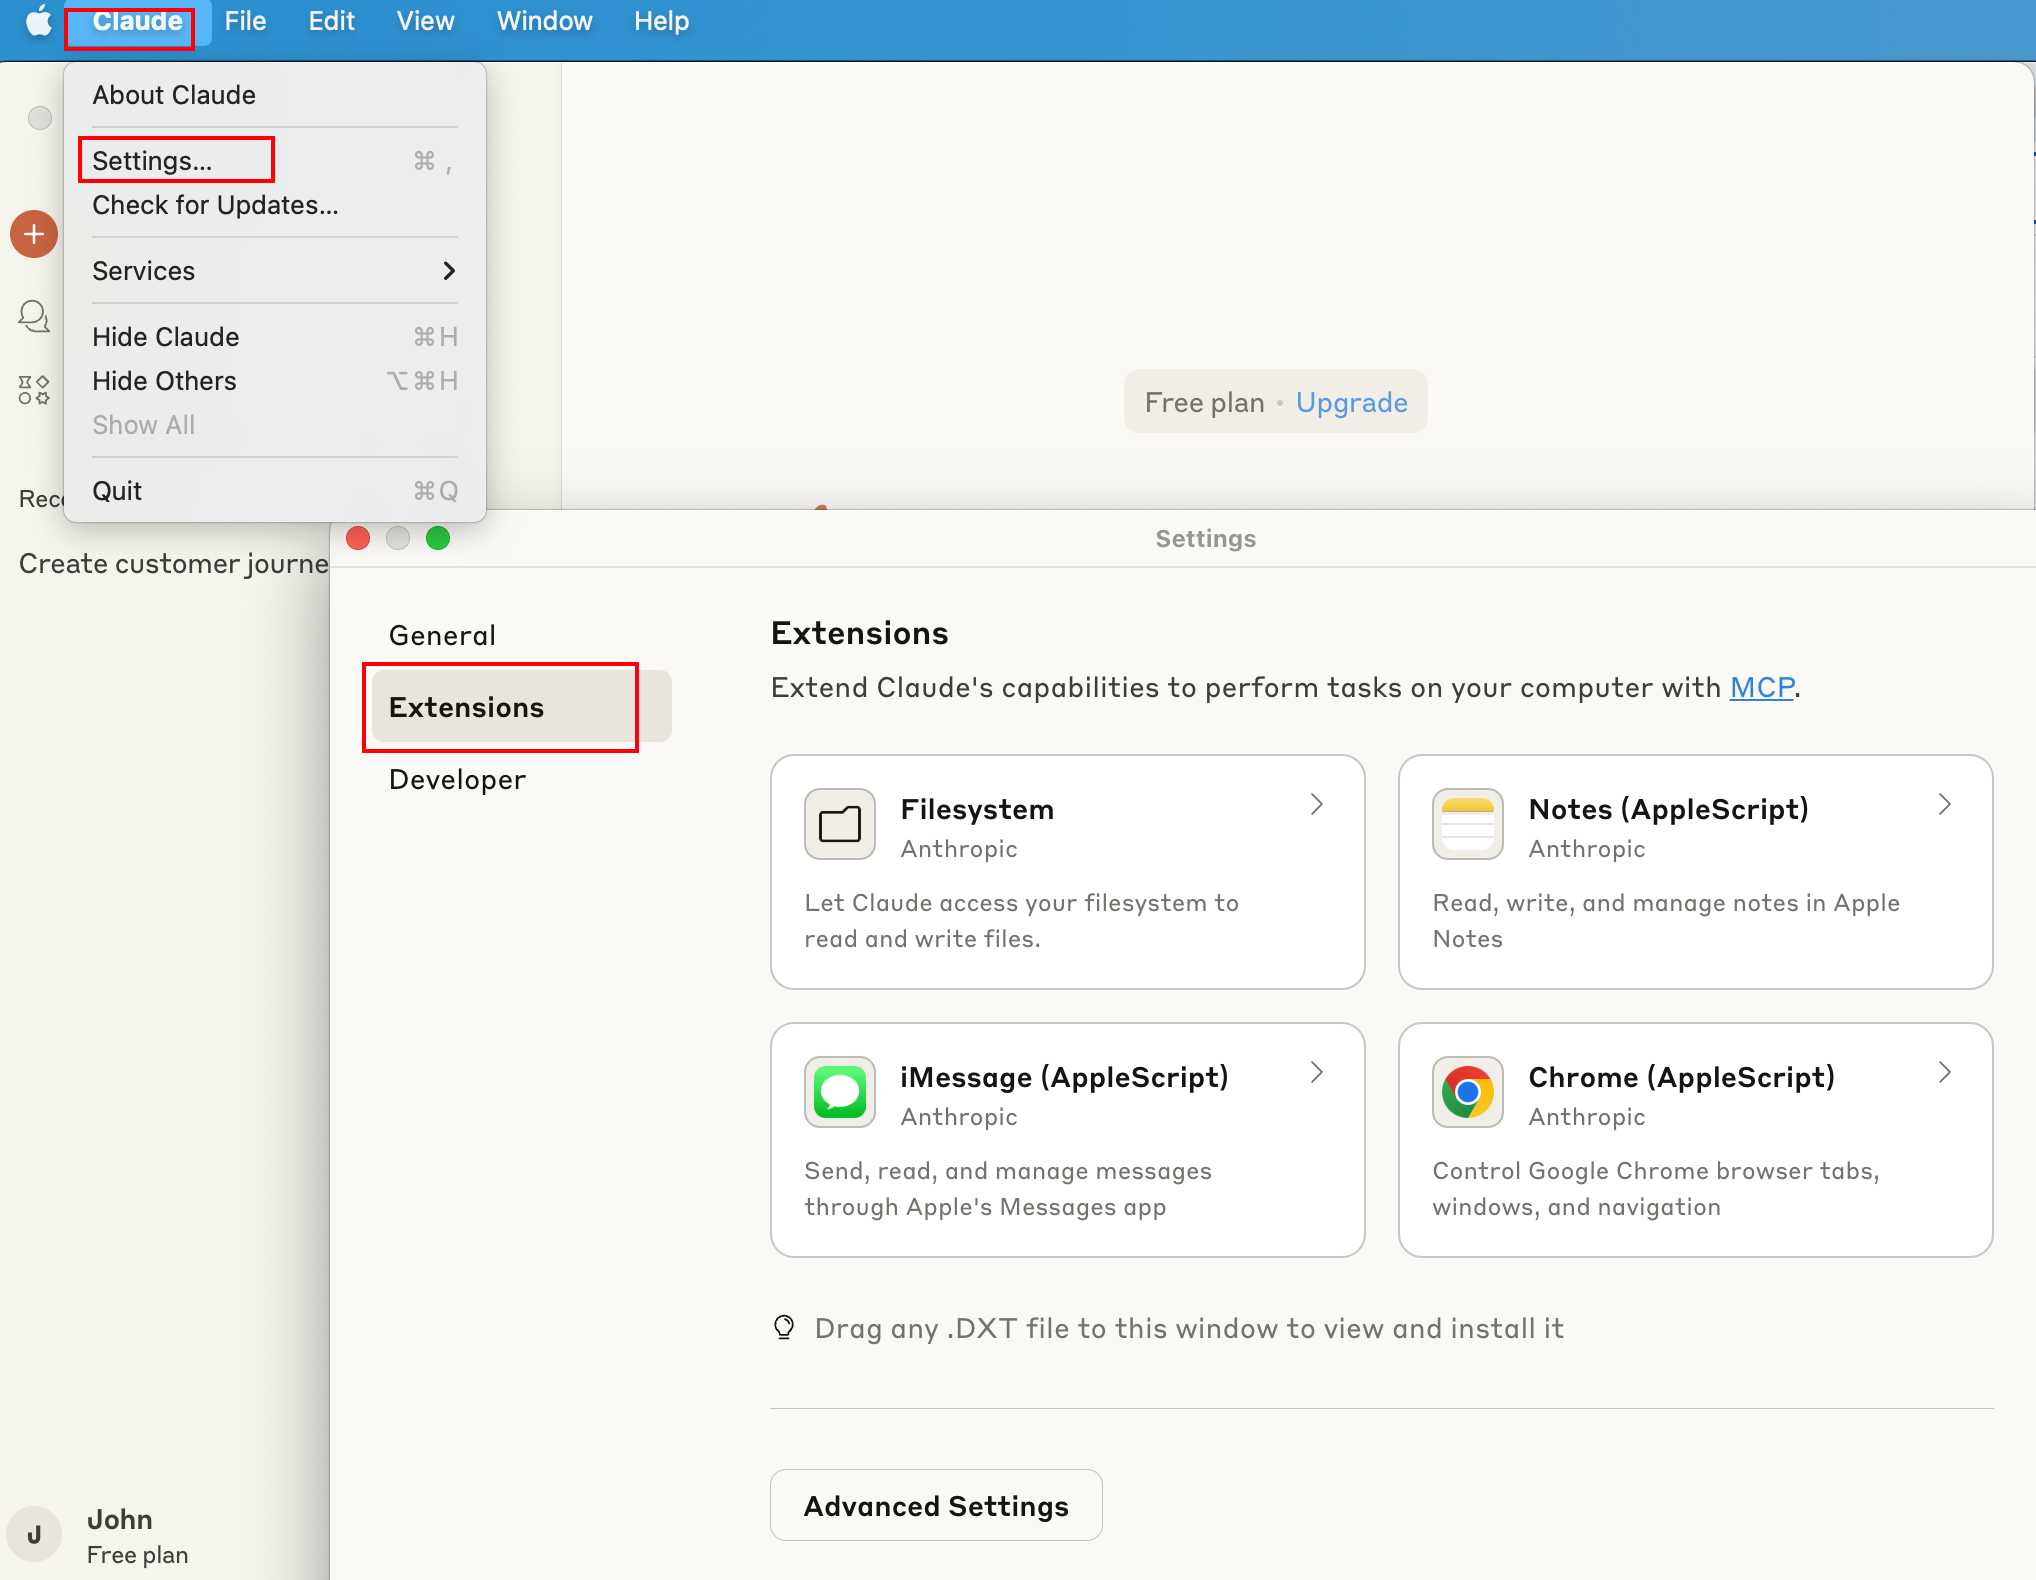Click the Projects shapes icon in sidebar
This screenshot has width=2036, height=1580.
(x=31, y=390)
